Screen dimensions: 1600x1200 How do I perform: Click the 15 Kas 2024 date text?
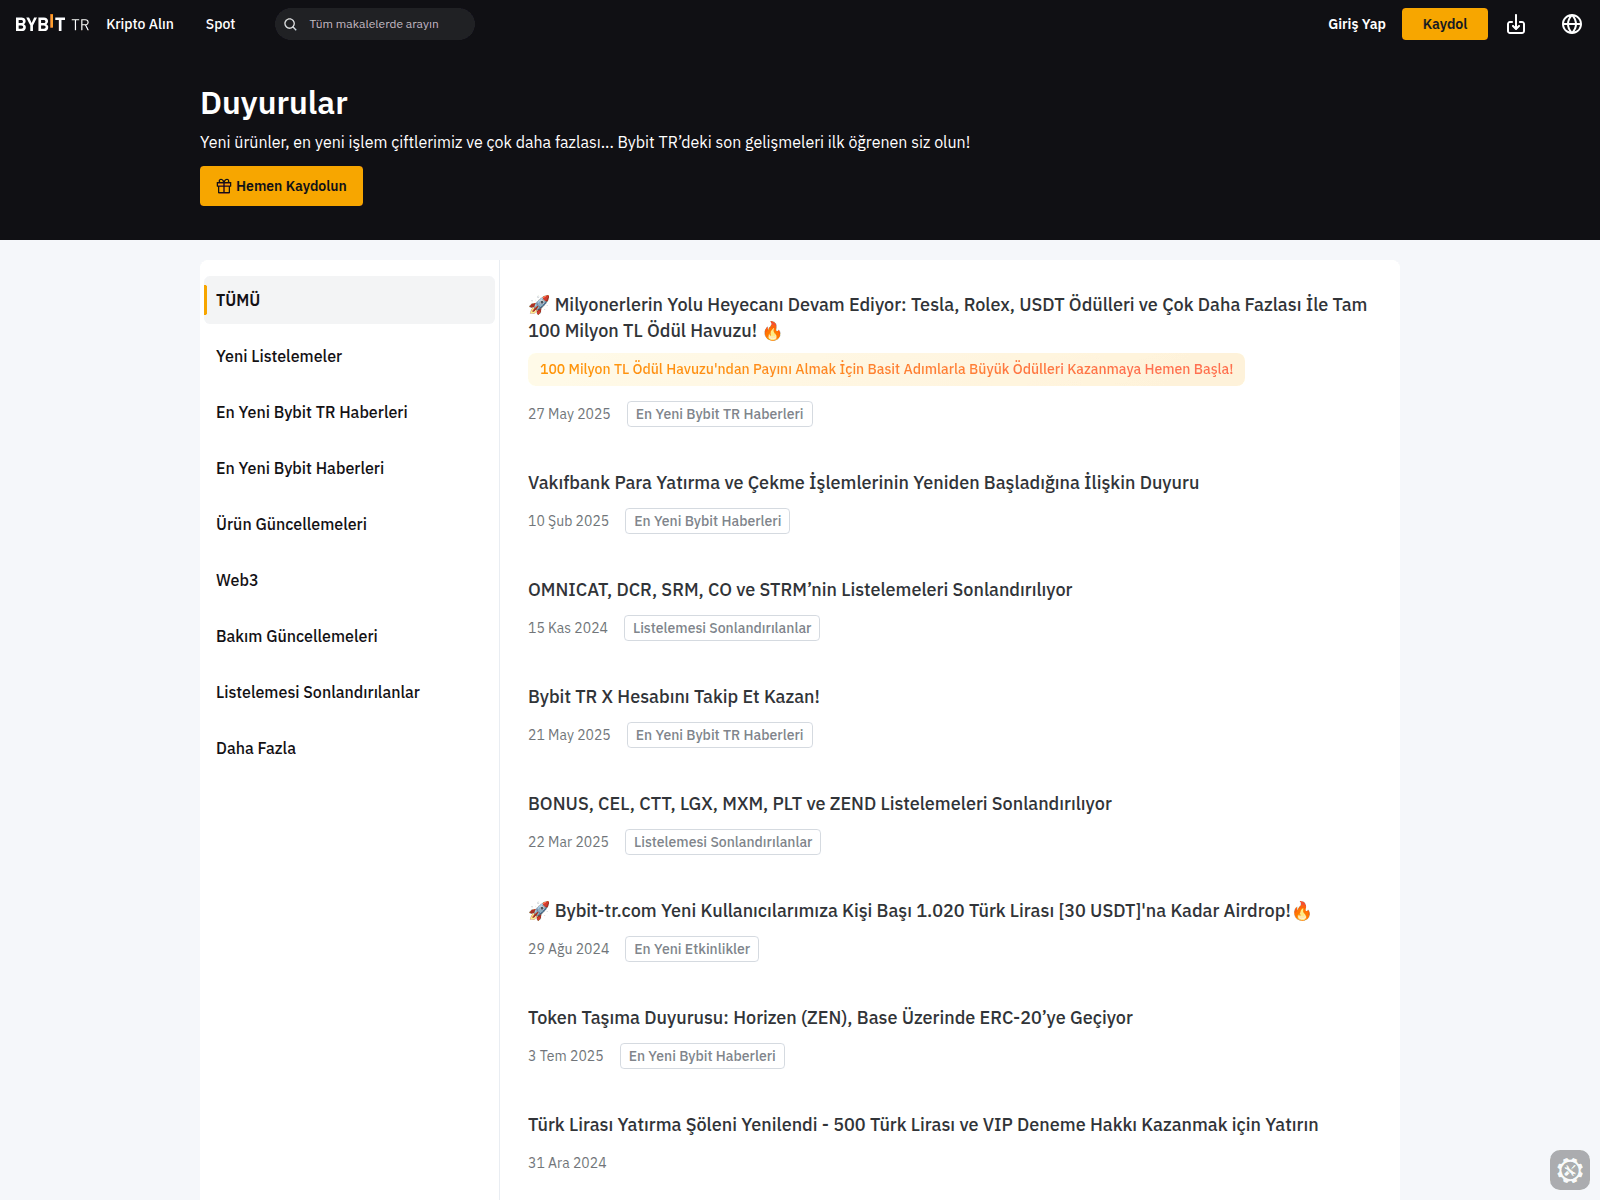(568, 628)
